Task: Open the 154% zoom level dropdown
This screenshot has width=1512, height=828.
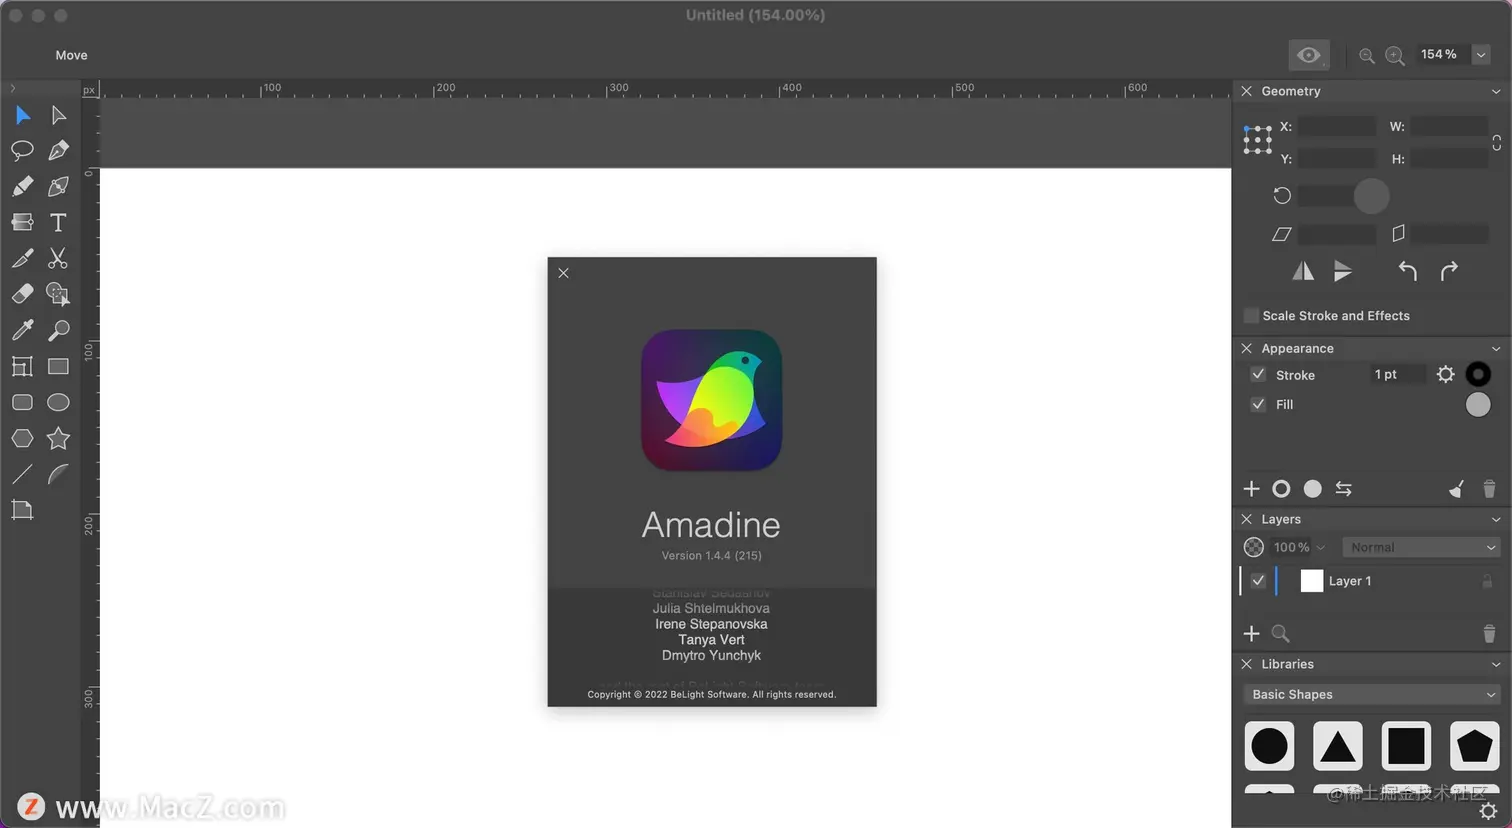Action: click(1481, 55)
